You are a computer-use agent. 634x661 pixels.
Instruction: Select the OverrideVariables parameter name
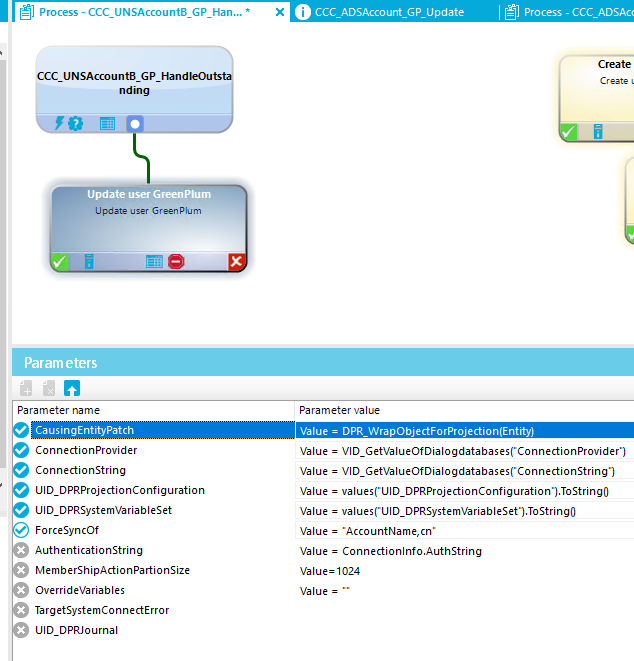[80, 590]
